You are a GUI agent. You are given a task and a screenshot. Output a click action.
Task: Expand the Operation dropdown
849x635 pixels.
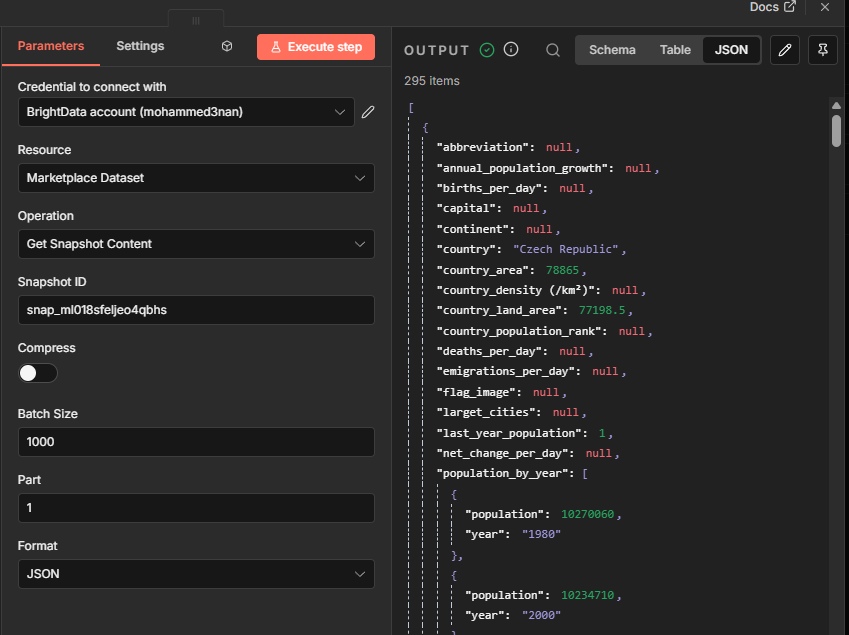196,244
